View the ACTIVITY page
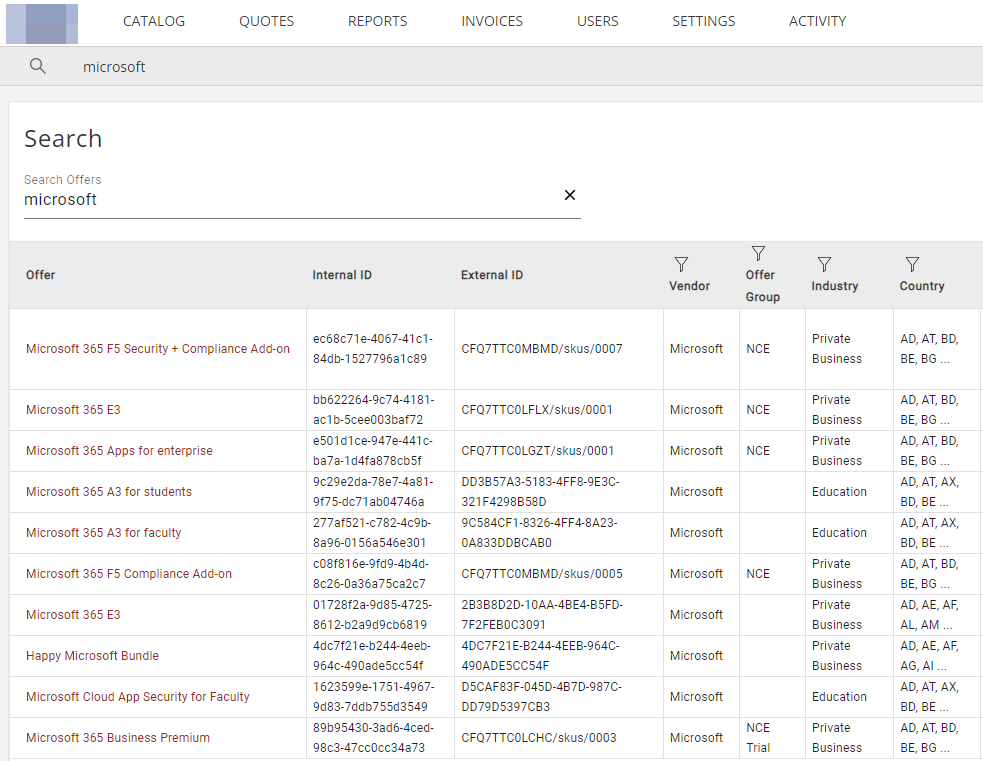The height and width of the screenshot is (761, 983). click(817, 20)
